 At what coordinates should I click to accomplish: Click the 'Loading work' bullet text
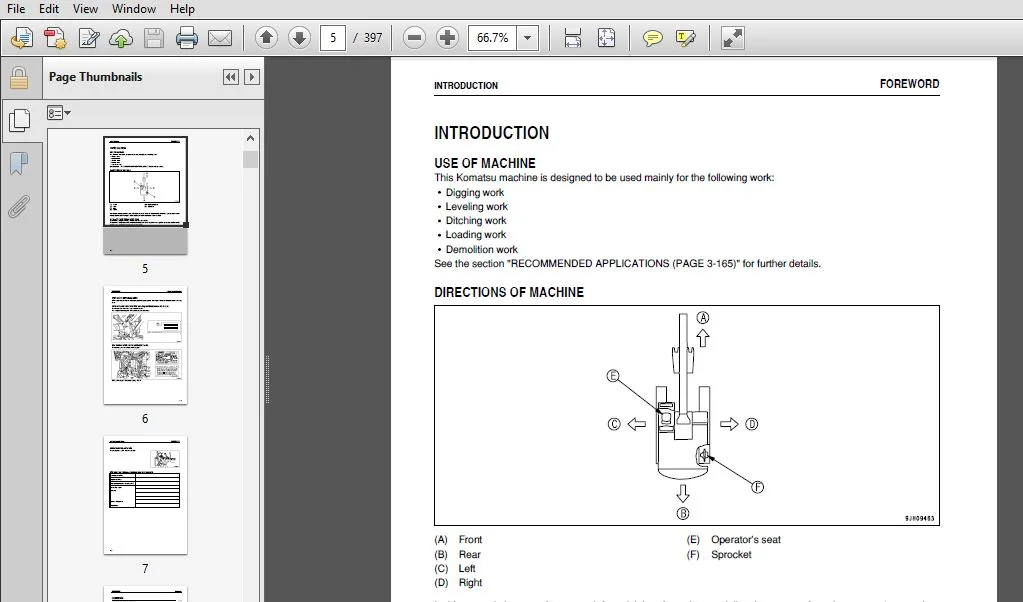(476, 235)
